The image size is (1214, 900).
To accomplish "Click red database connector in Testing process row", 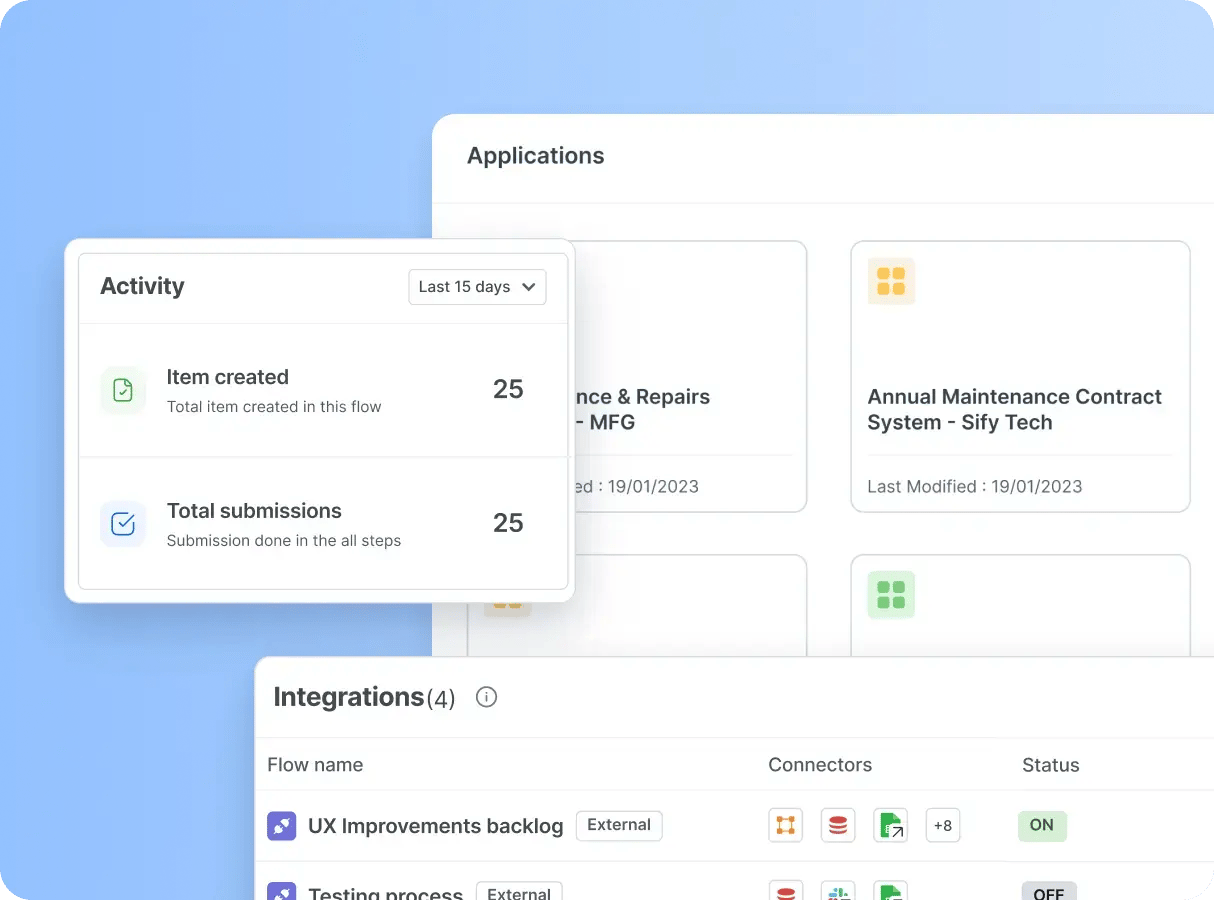I will 786,890.
